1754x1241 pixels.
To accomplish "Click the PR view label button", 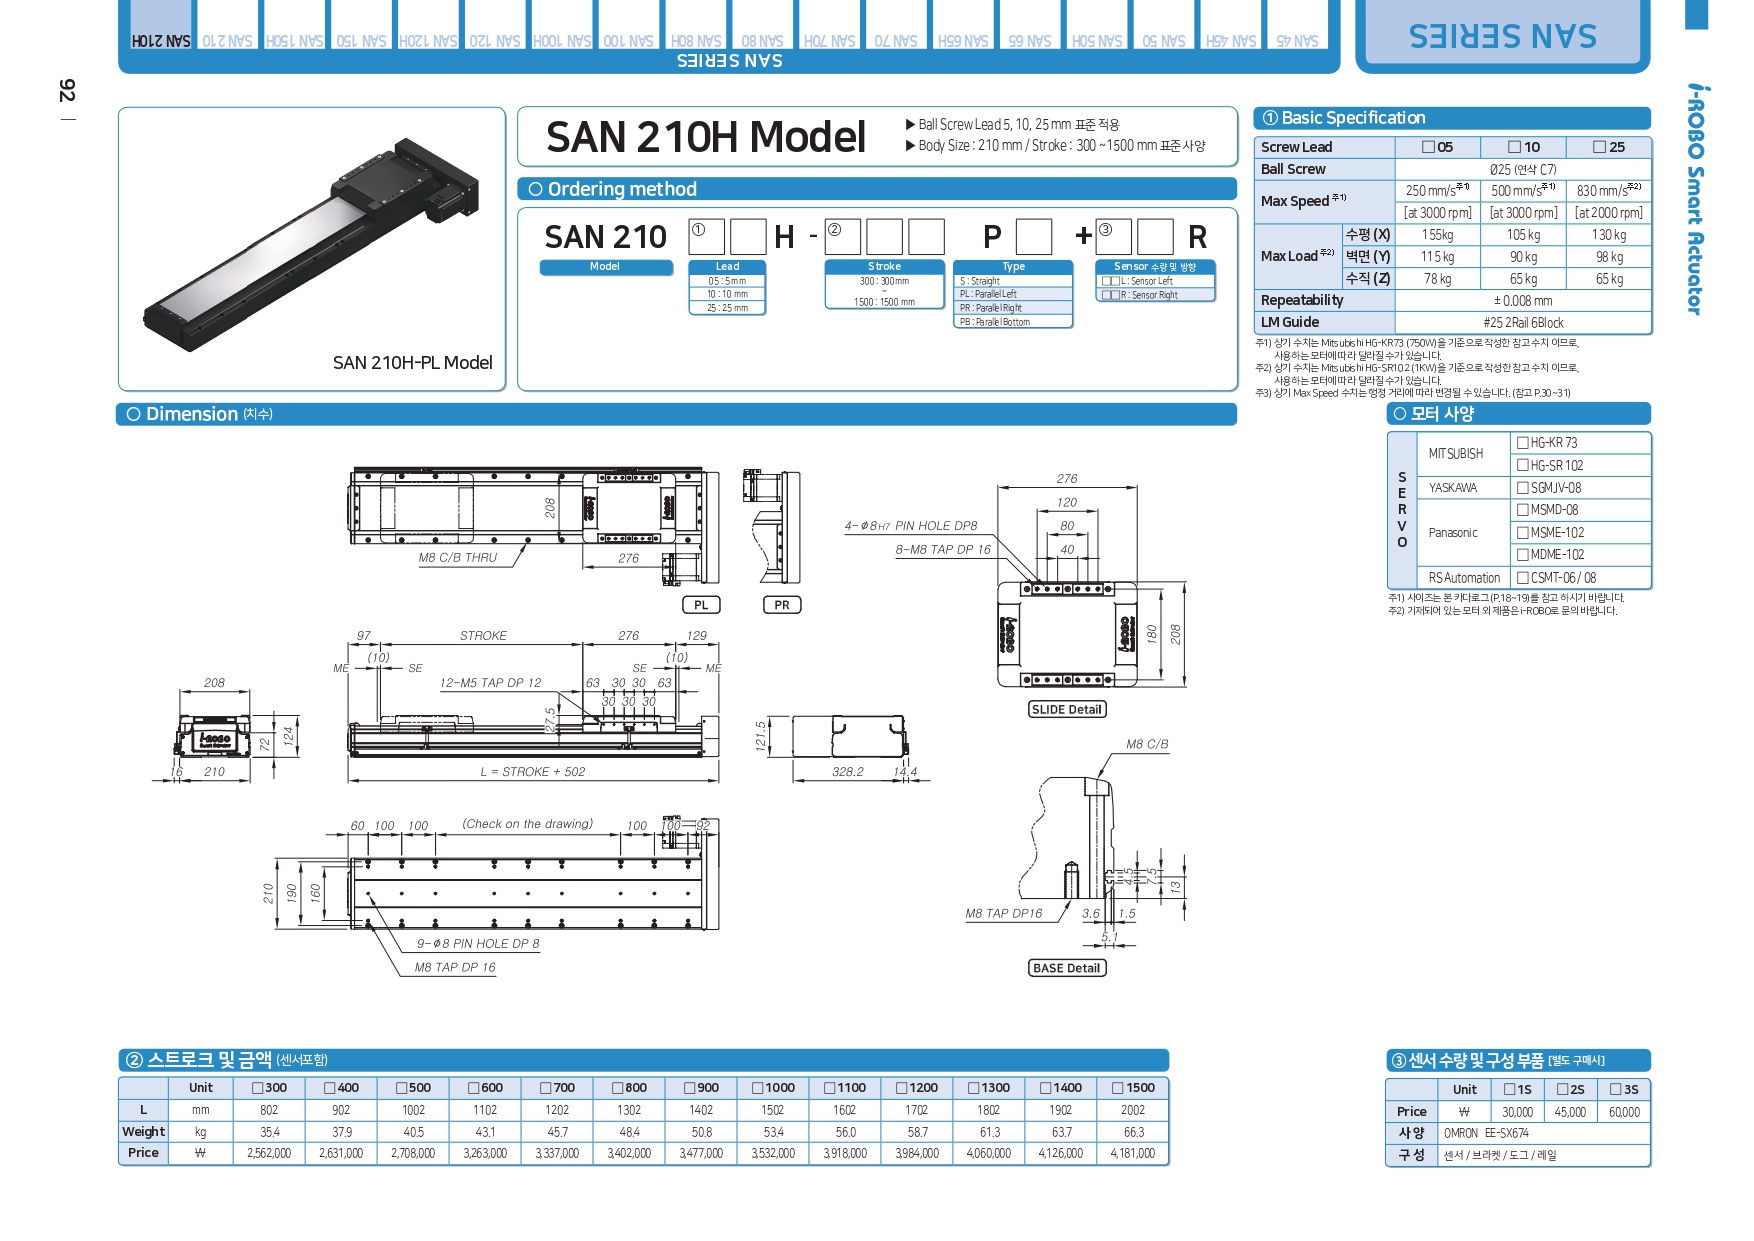I will [x=782, y=605].
